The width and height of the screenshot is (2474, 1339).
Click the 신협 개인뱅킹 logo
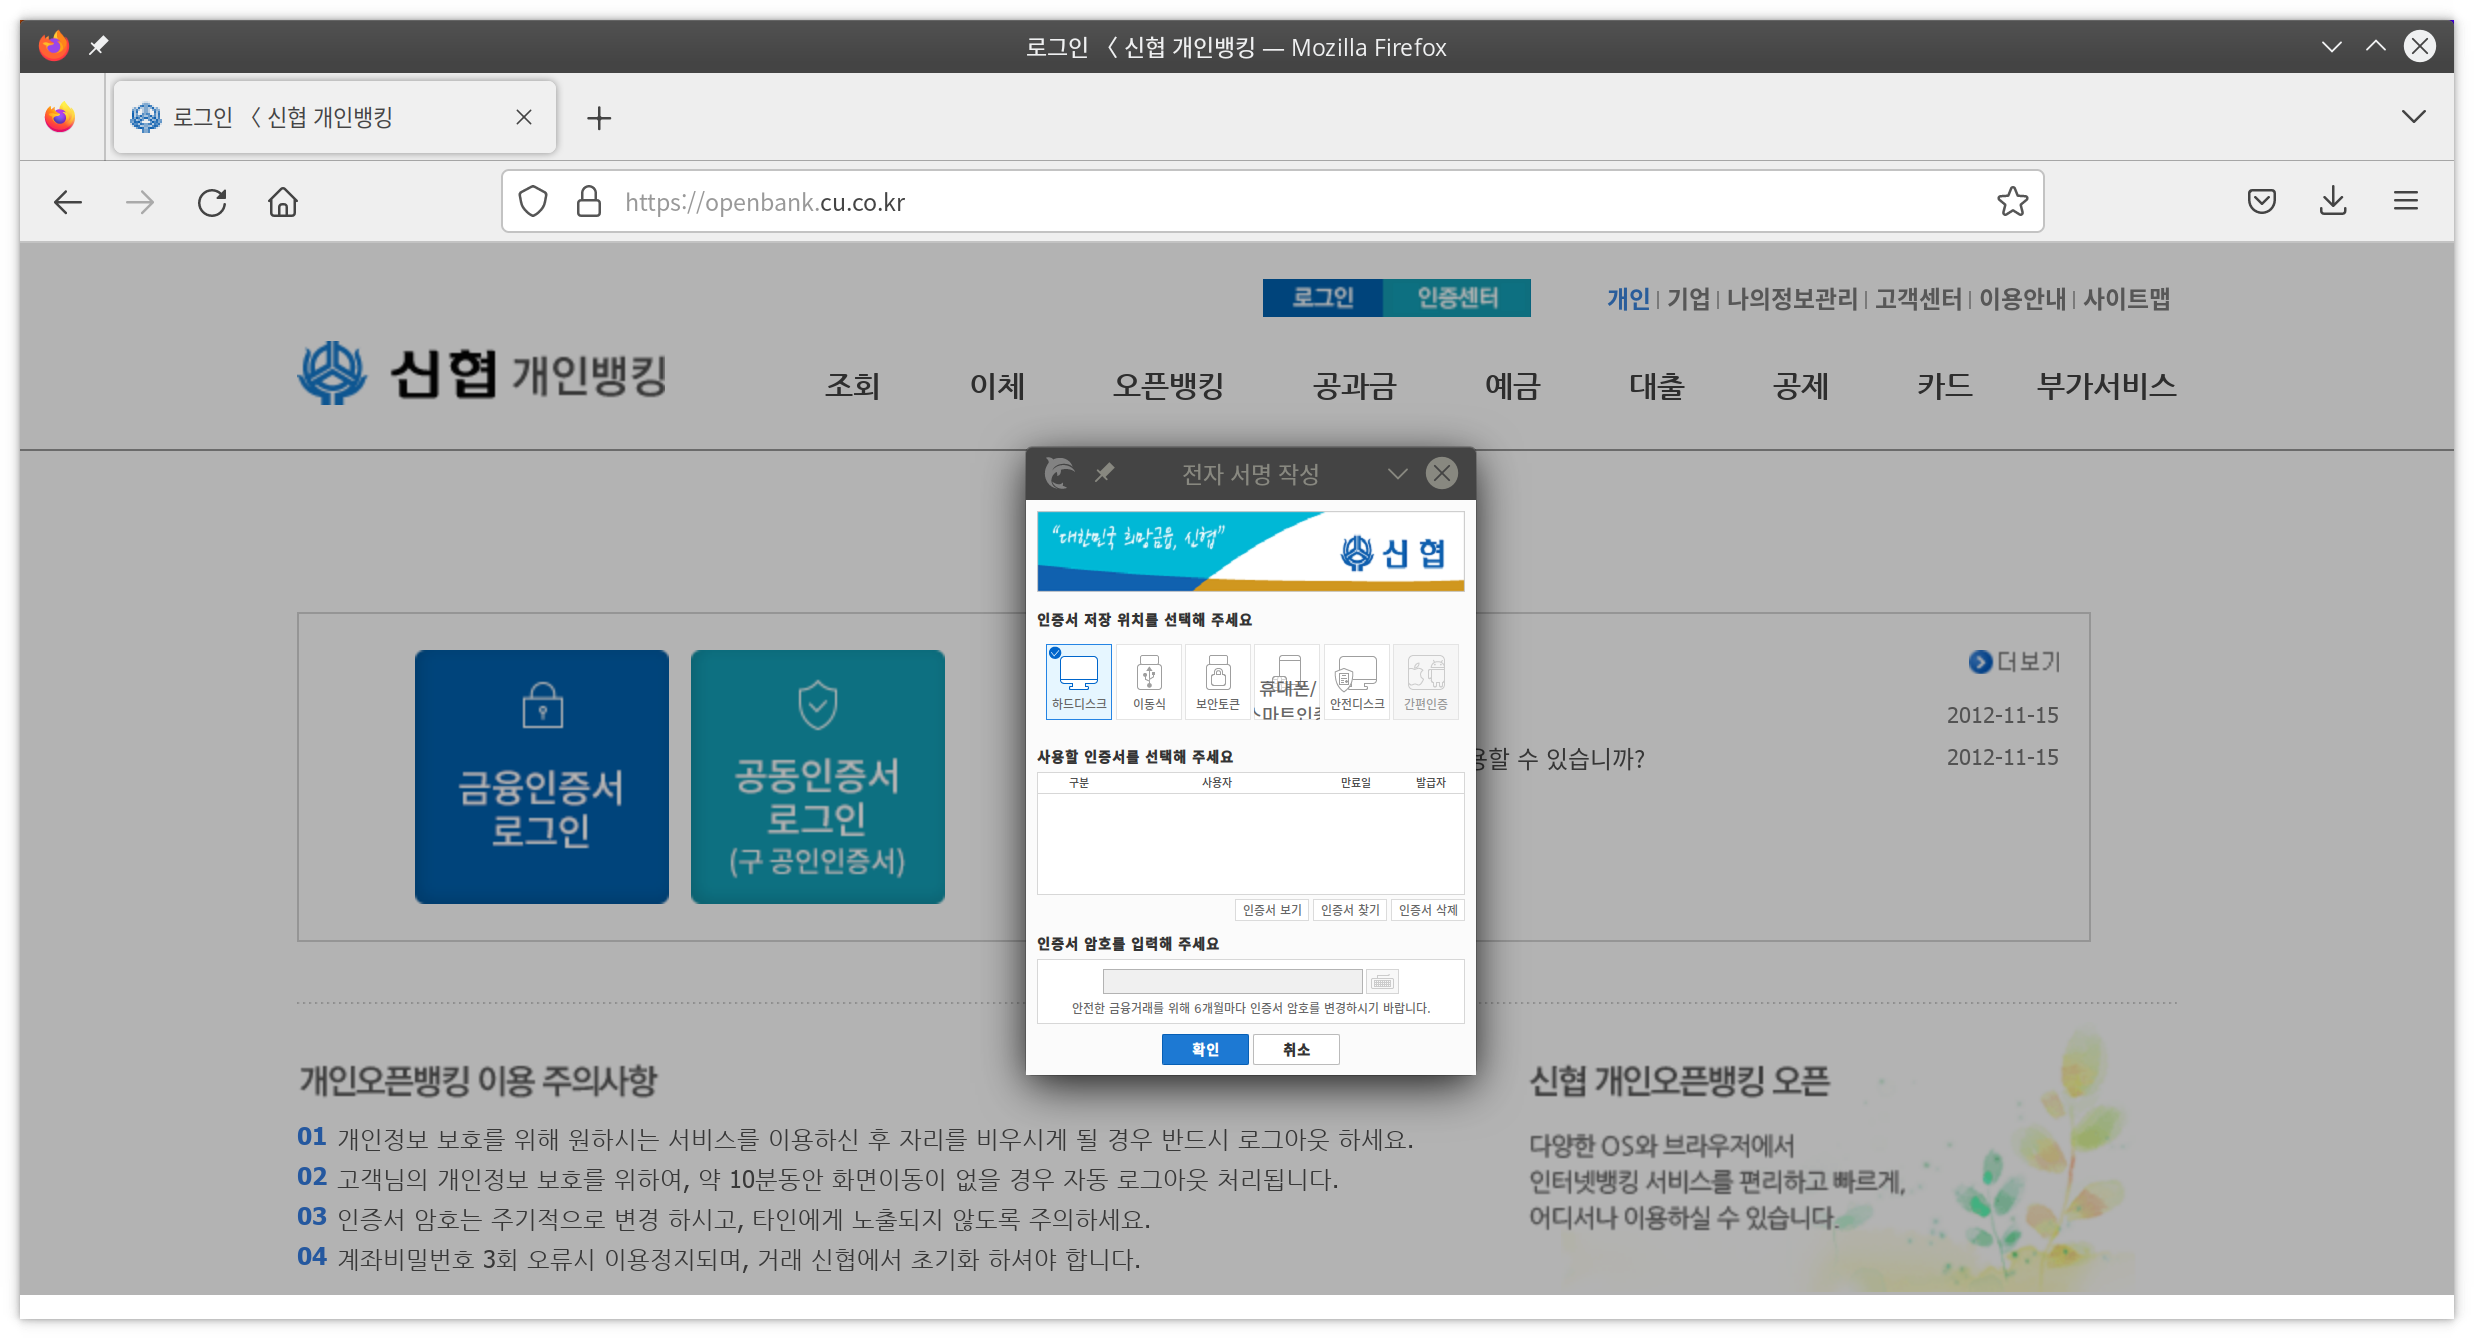(x=482, y=374)
